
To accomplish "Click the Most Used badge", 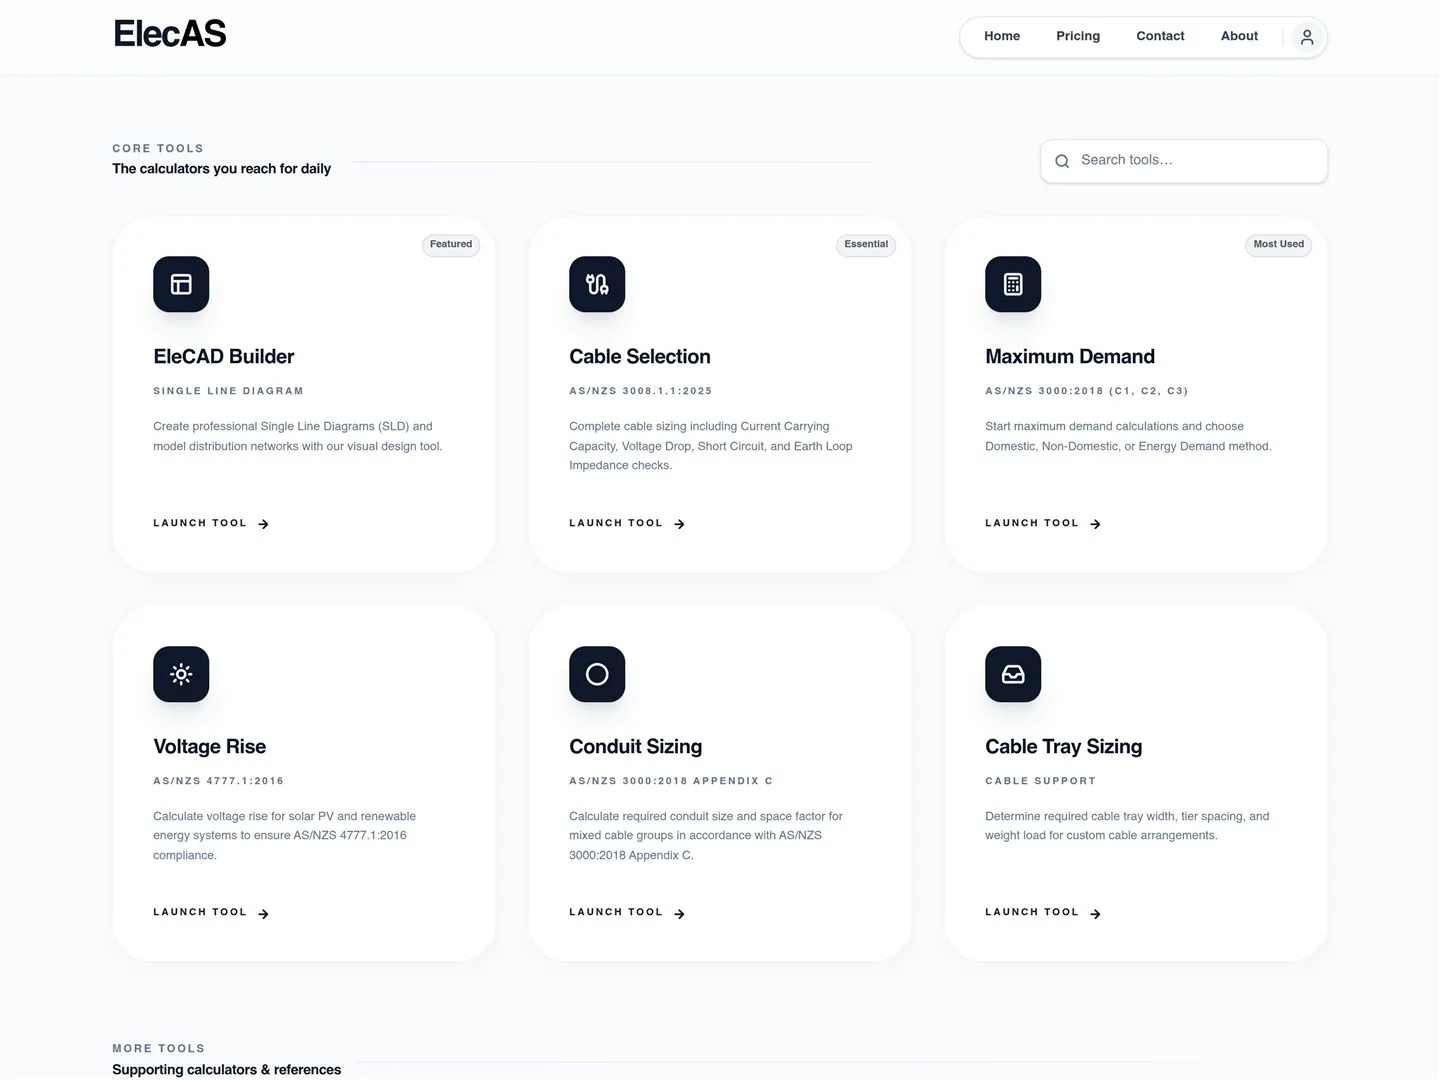I will [1278, 244].
